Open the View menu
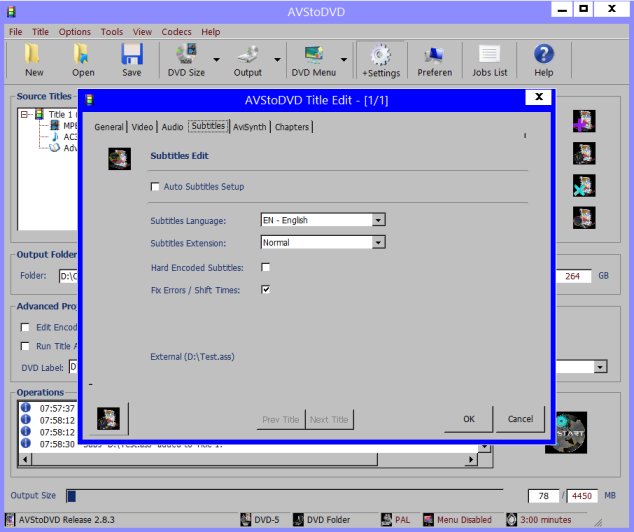634x532 pixels. (x=142, y=32)
